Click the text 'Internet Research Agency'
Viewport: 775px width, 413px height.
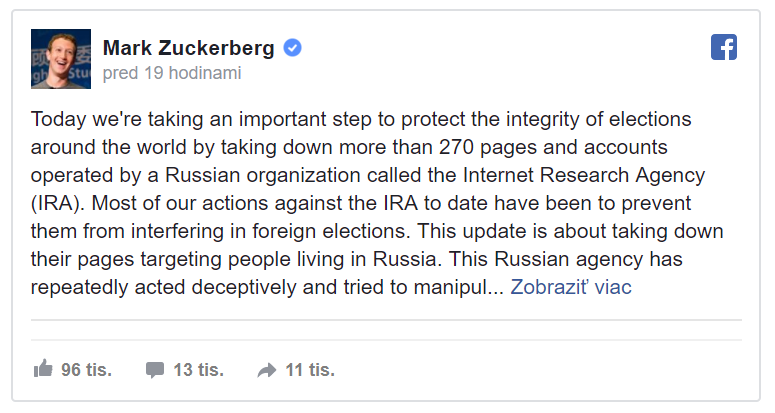click(x=584, y=175)
